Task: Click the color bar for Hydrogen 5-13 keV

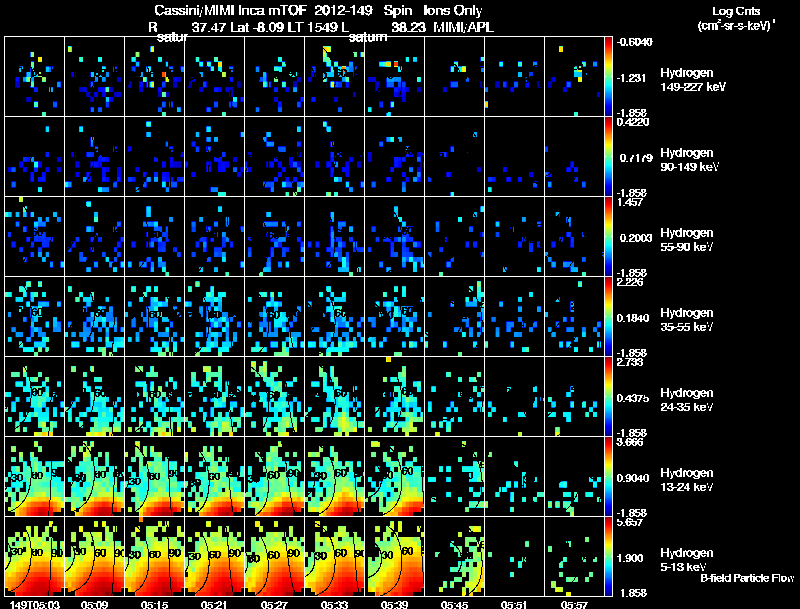Action: [x=608, y=556]
